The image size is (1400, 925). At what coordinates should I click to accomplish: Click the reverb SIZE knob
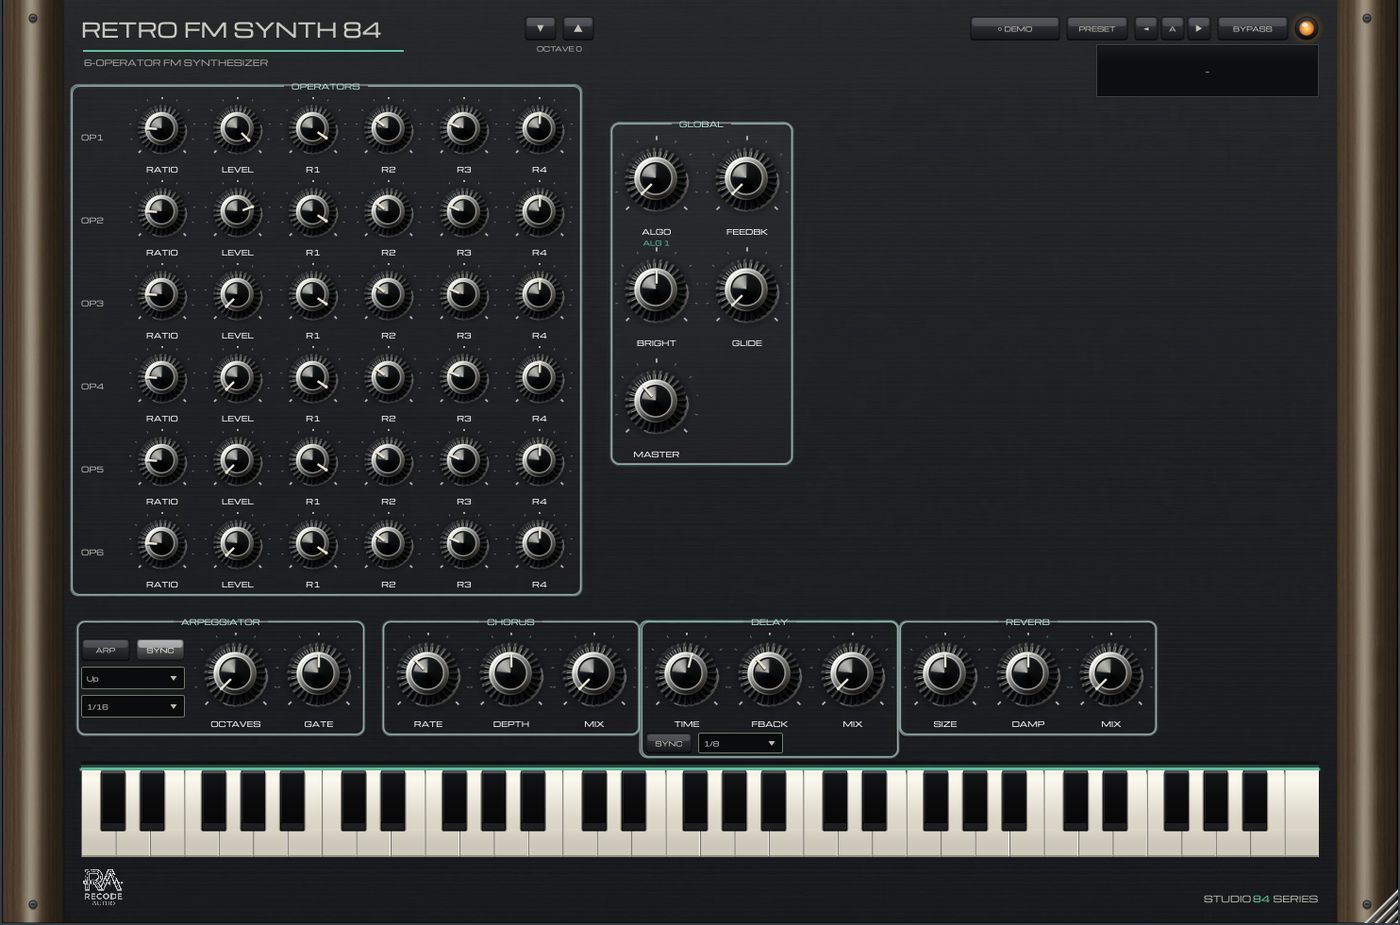[945, 673]
